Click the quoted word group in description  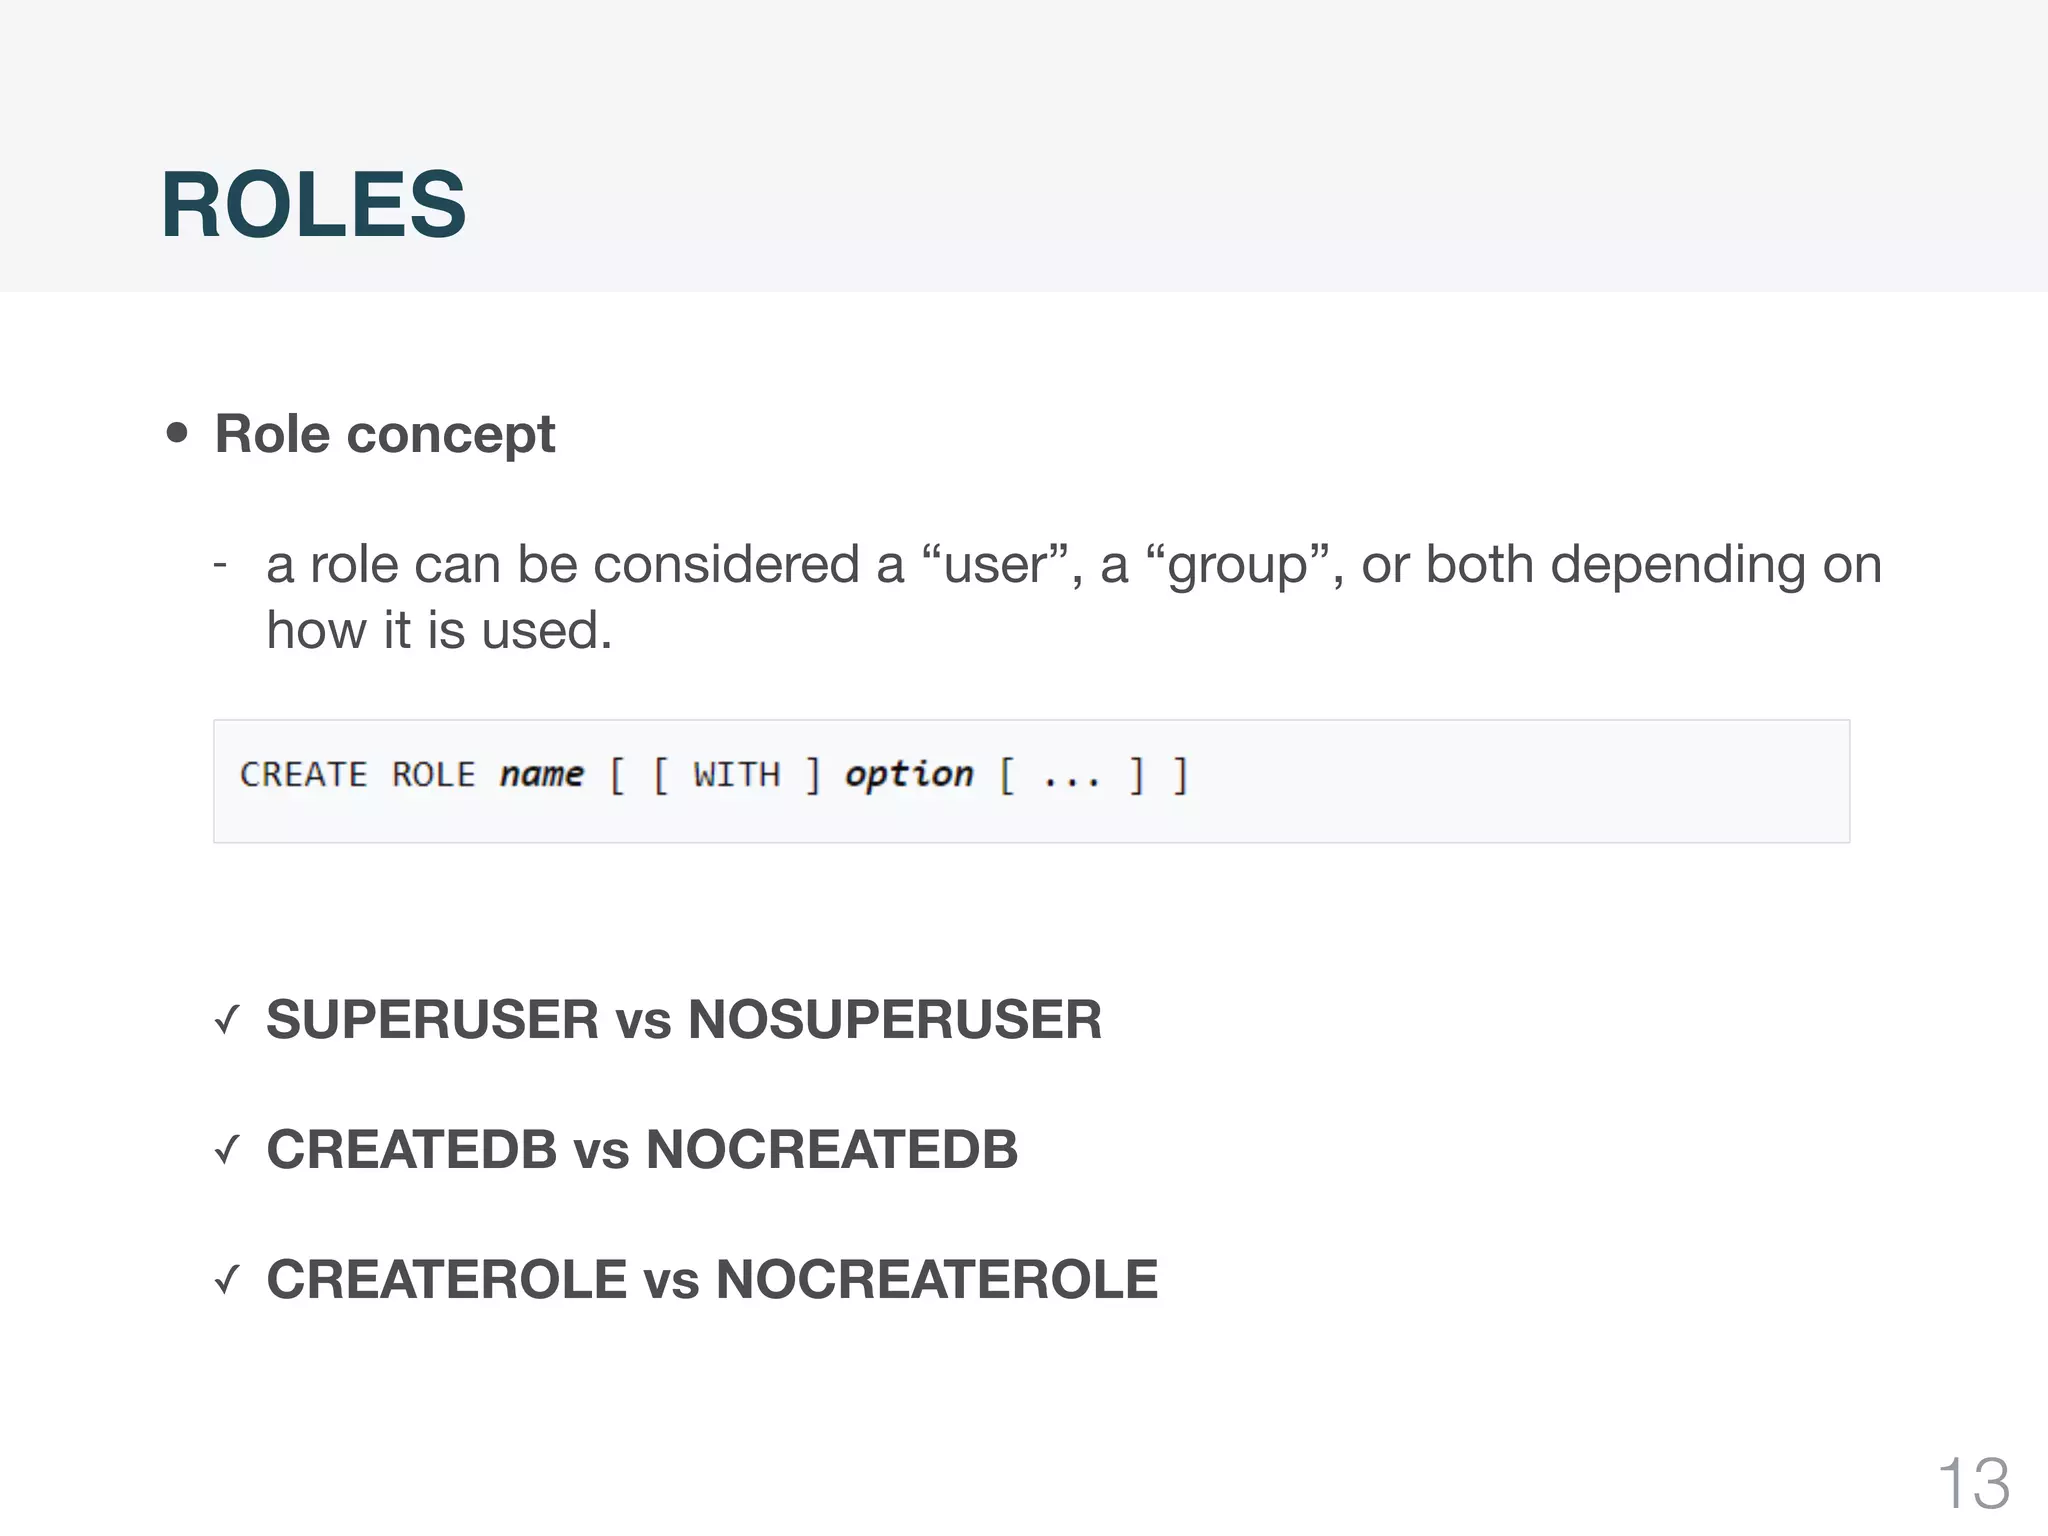[1238, 567]
